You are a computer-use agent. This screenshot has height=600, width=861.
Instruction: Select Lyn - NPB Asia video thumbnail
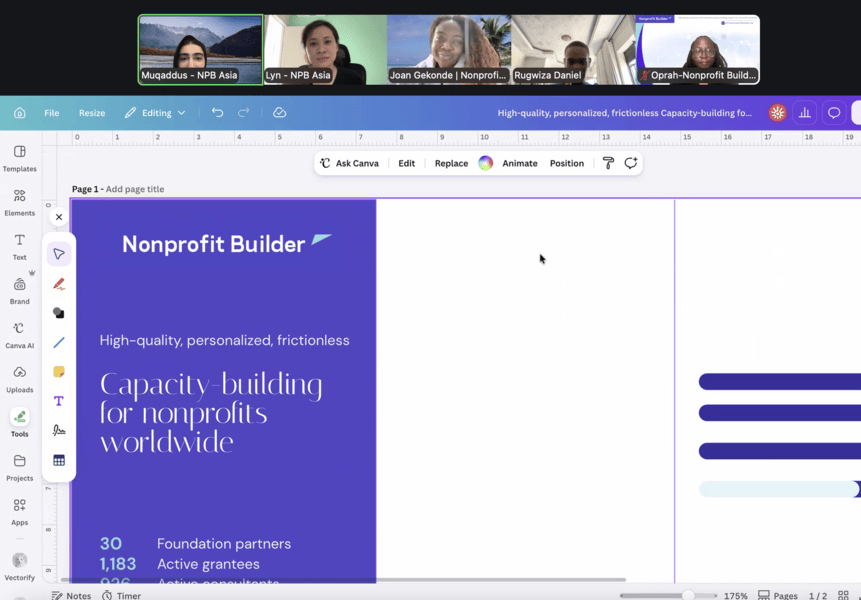325,49
